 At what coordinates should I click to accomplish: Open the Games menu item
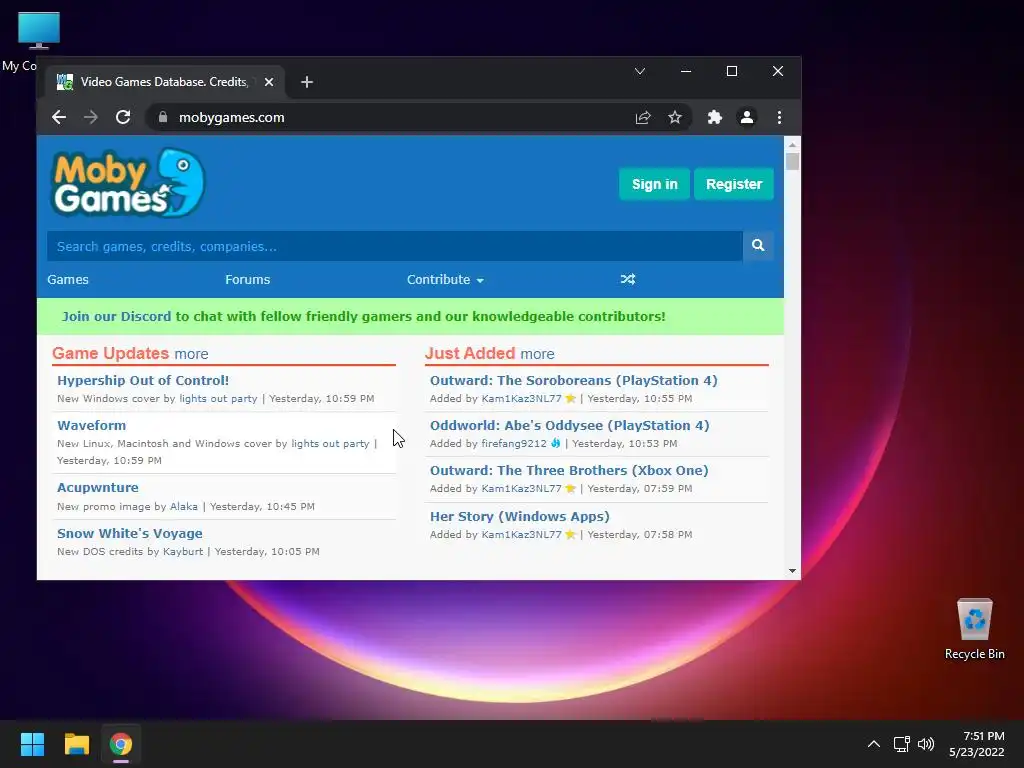[x=68, y=280]
